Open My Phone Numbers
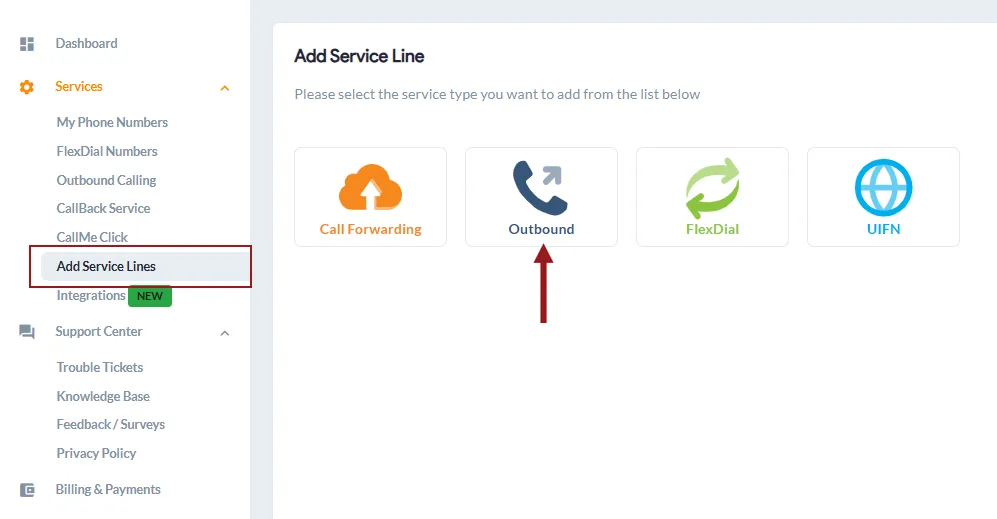Screen dimensions: 997x519 [112, 122]
